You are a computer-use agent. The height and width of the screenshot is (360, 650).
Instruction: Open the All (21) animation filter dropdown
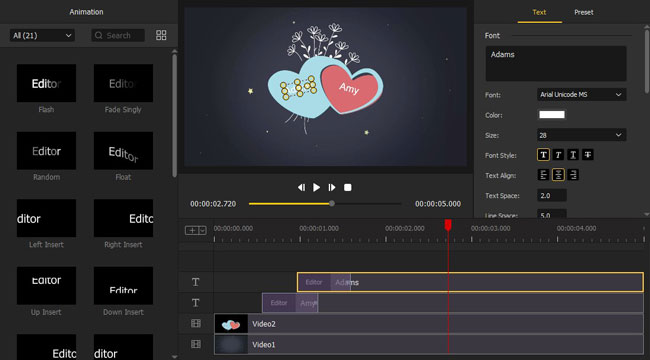(42, 35)
